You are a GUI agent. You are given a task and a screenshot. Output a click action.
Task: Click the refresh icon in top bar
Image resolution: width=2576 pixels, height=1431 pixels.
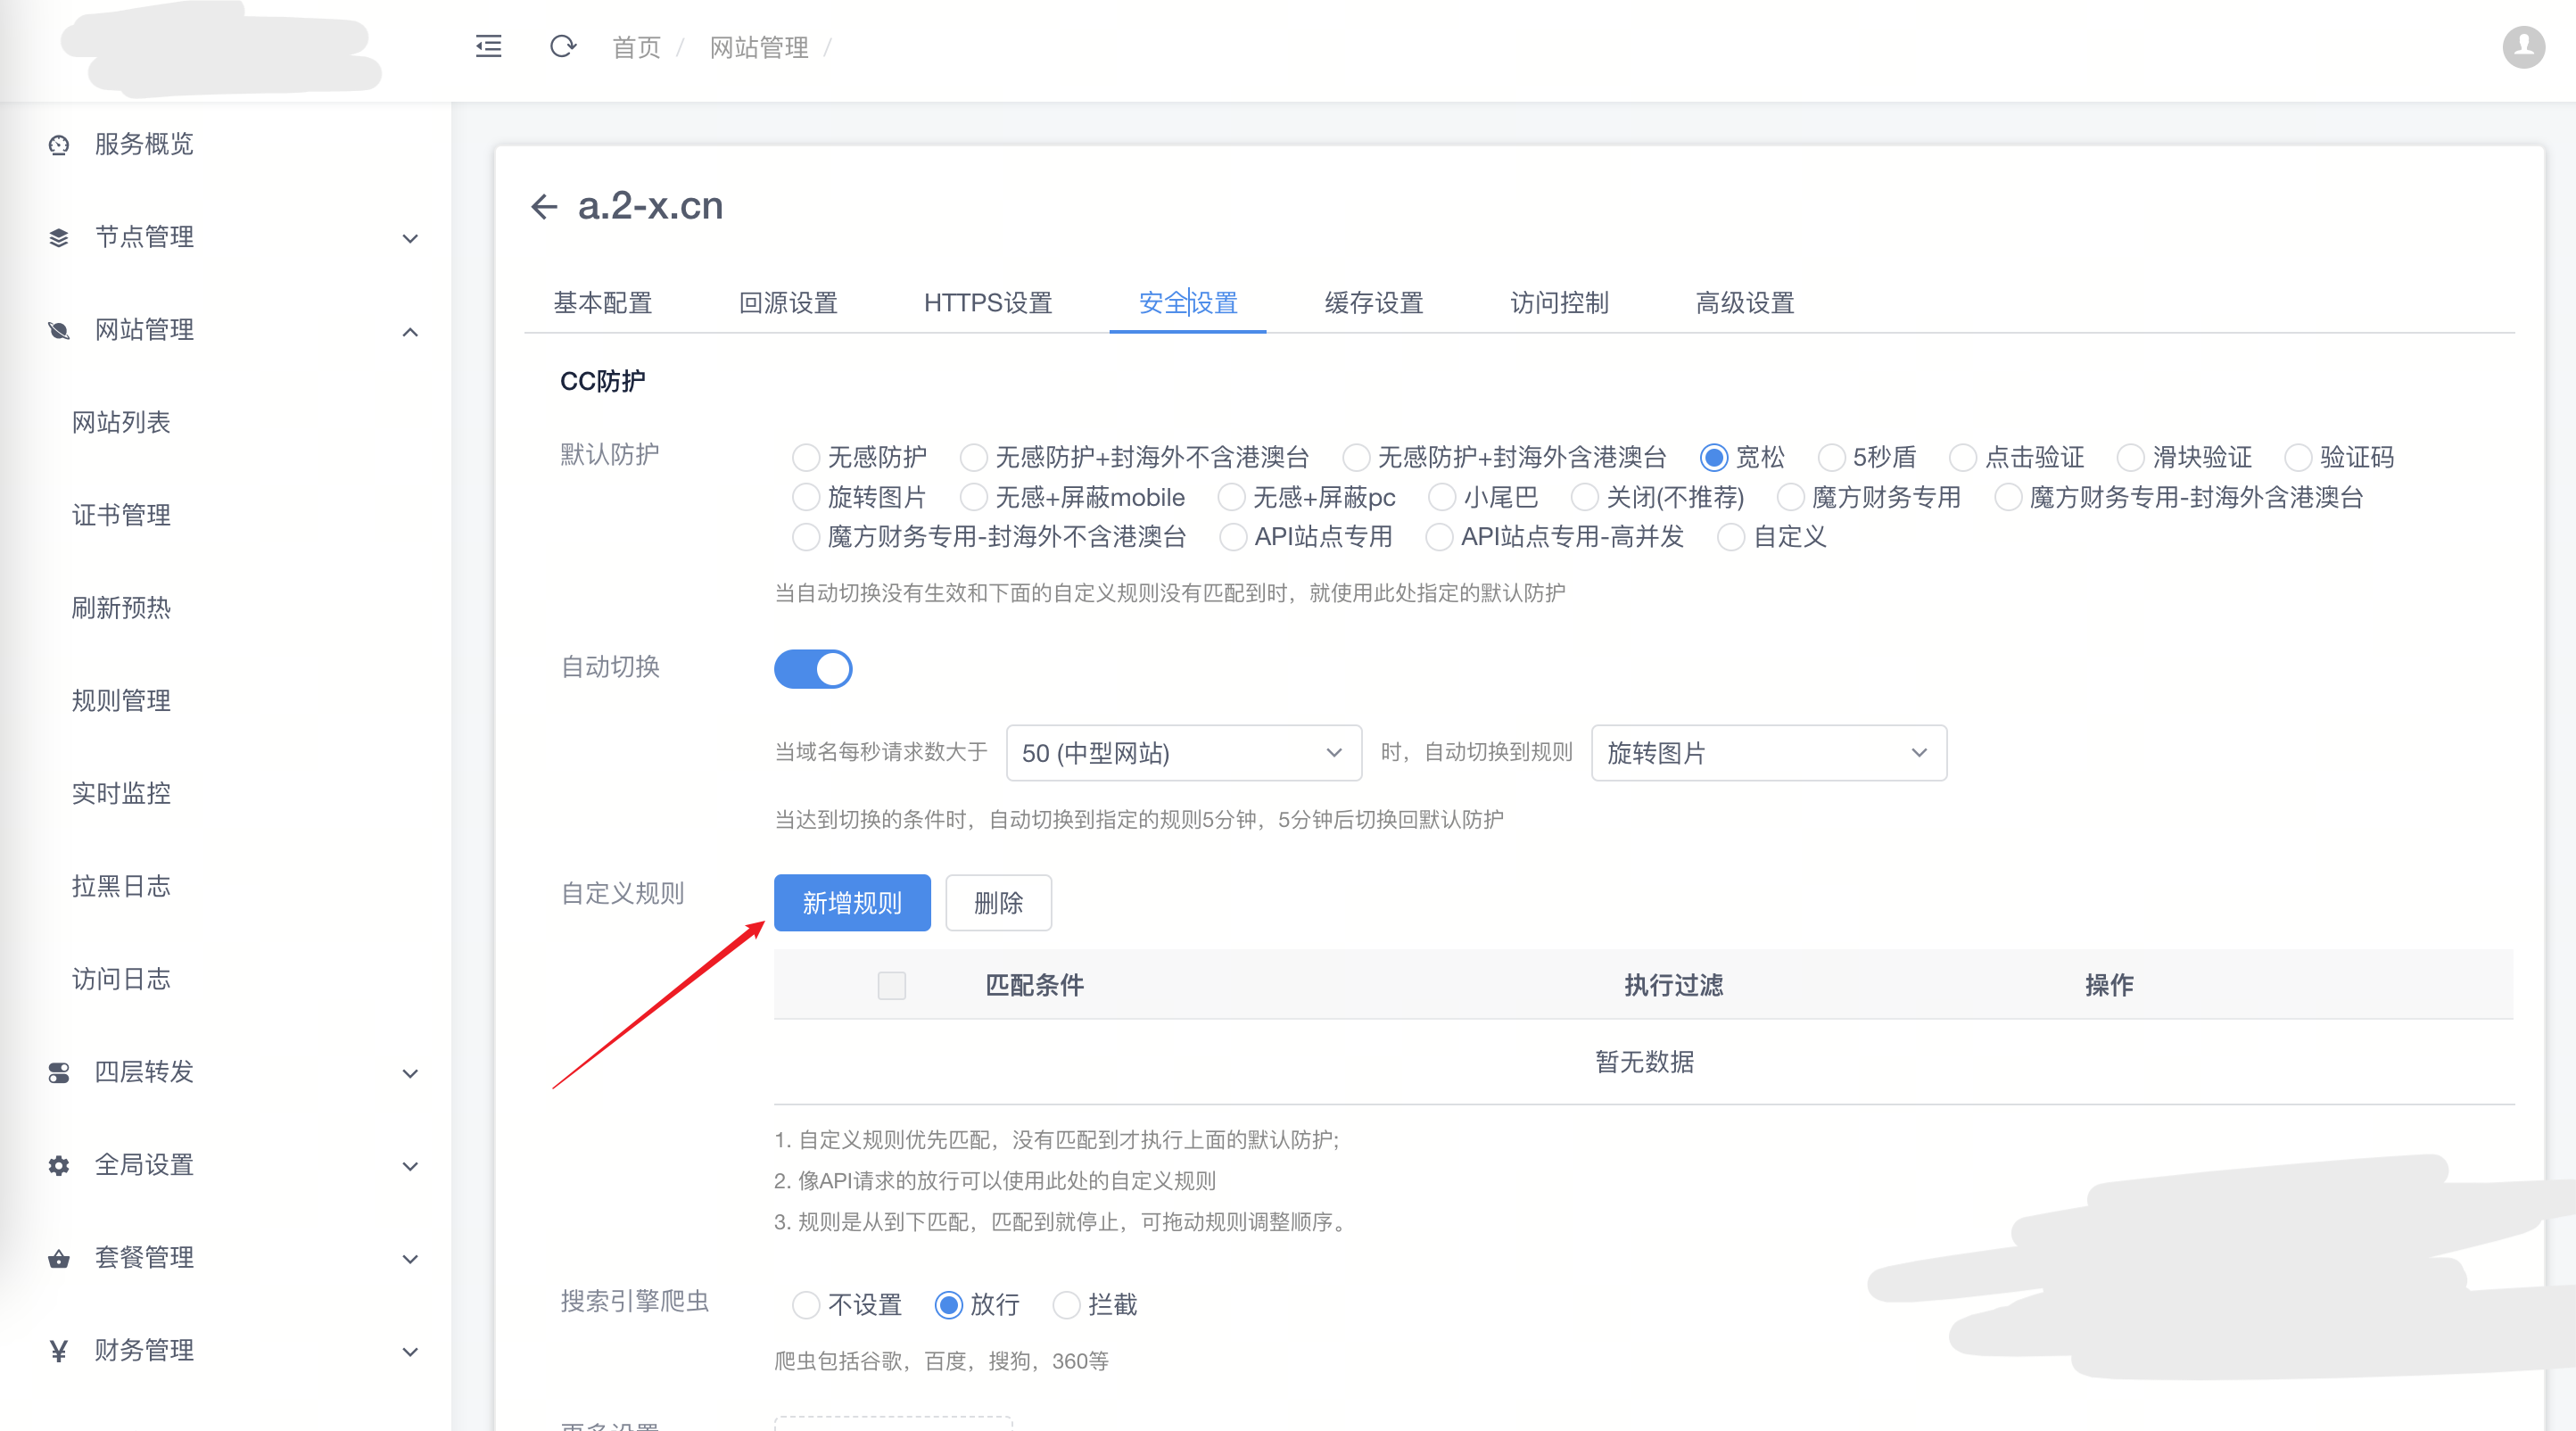pyautogui.click(x=562, y=46)
